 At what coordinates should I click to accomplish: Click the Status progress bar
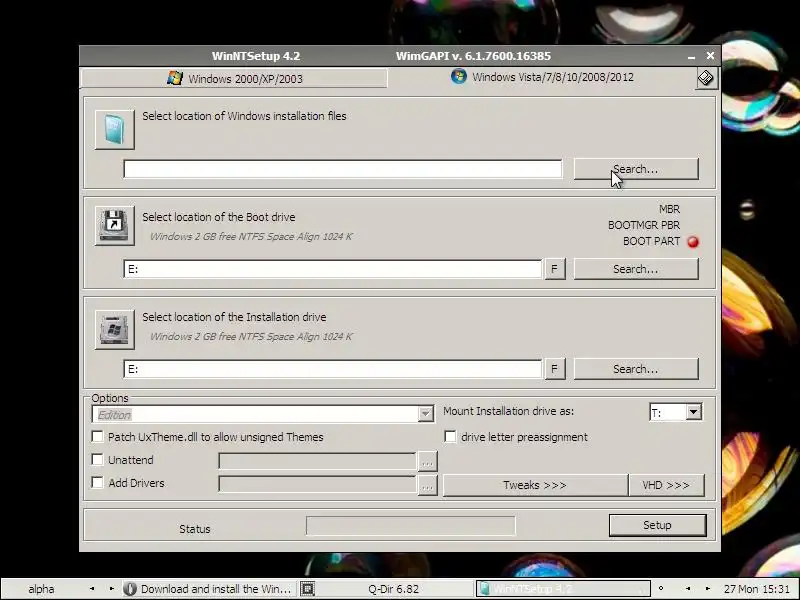(x=411, y=526)
